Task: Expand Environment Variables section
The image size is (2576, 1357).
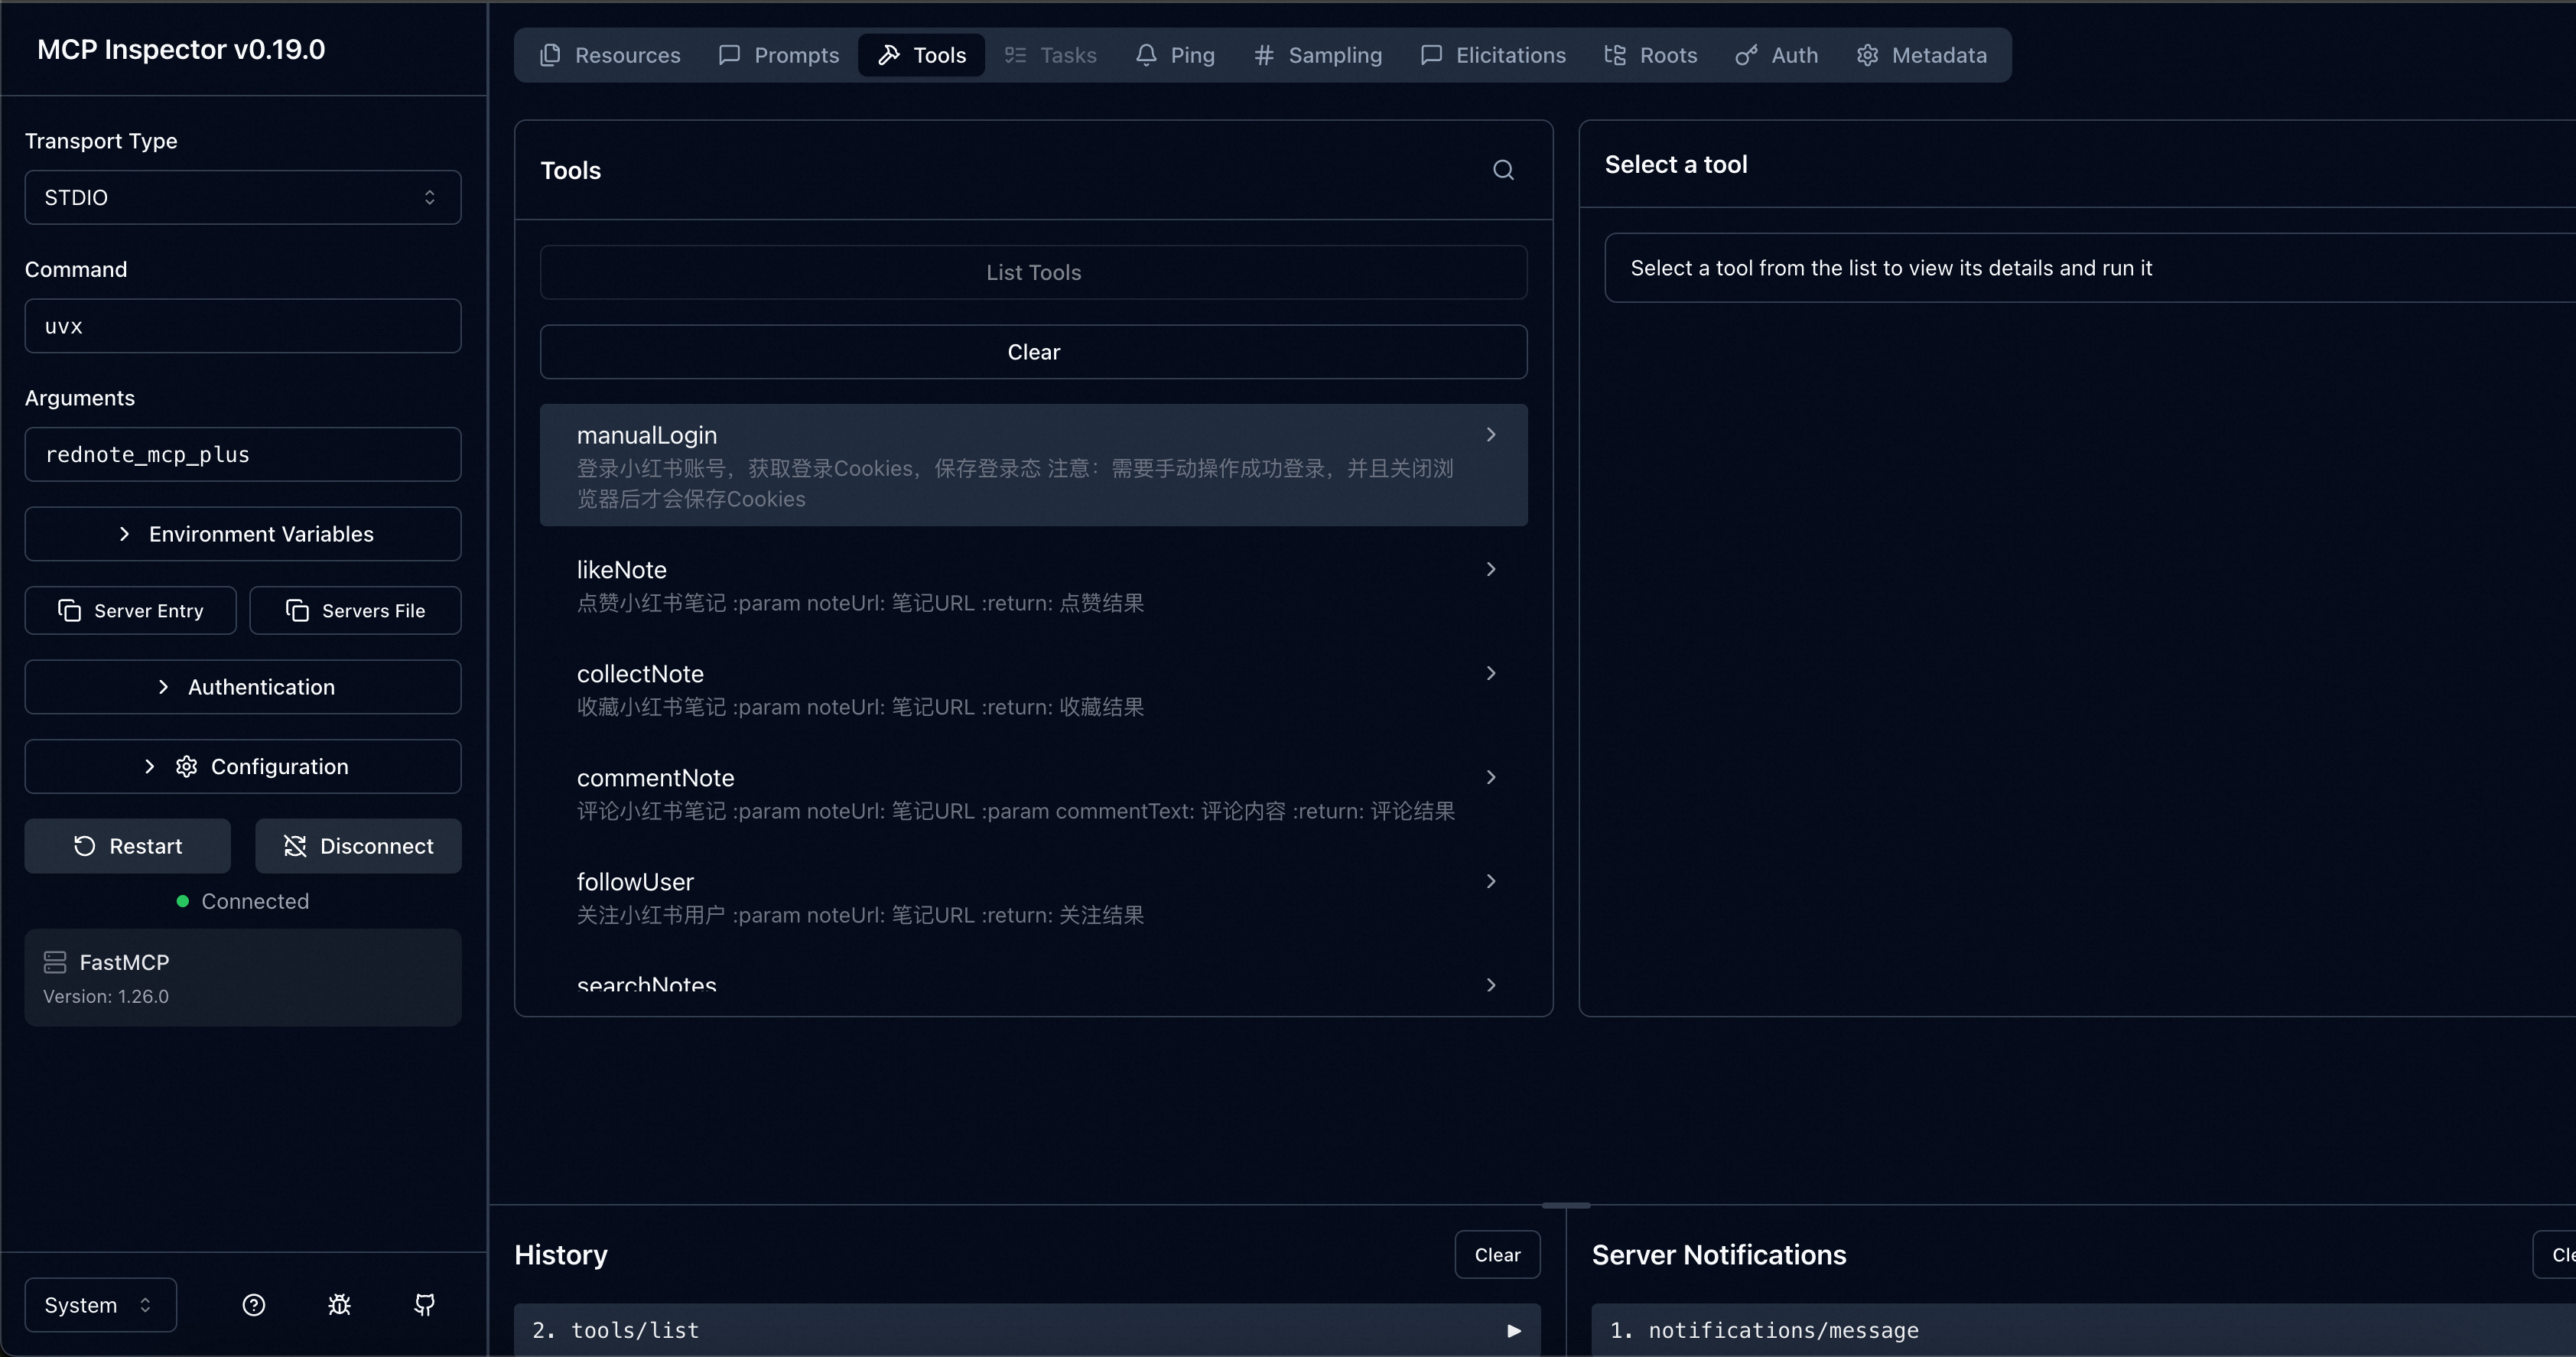Action: click(242, 534)
